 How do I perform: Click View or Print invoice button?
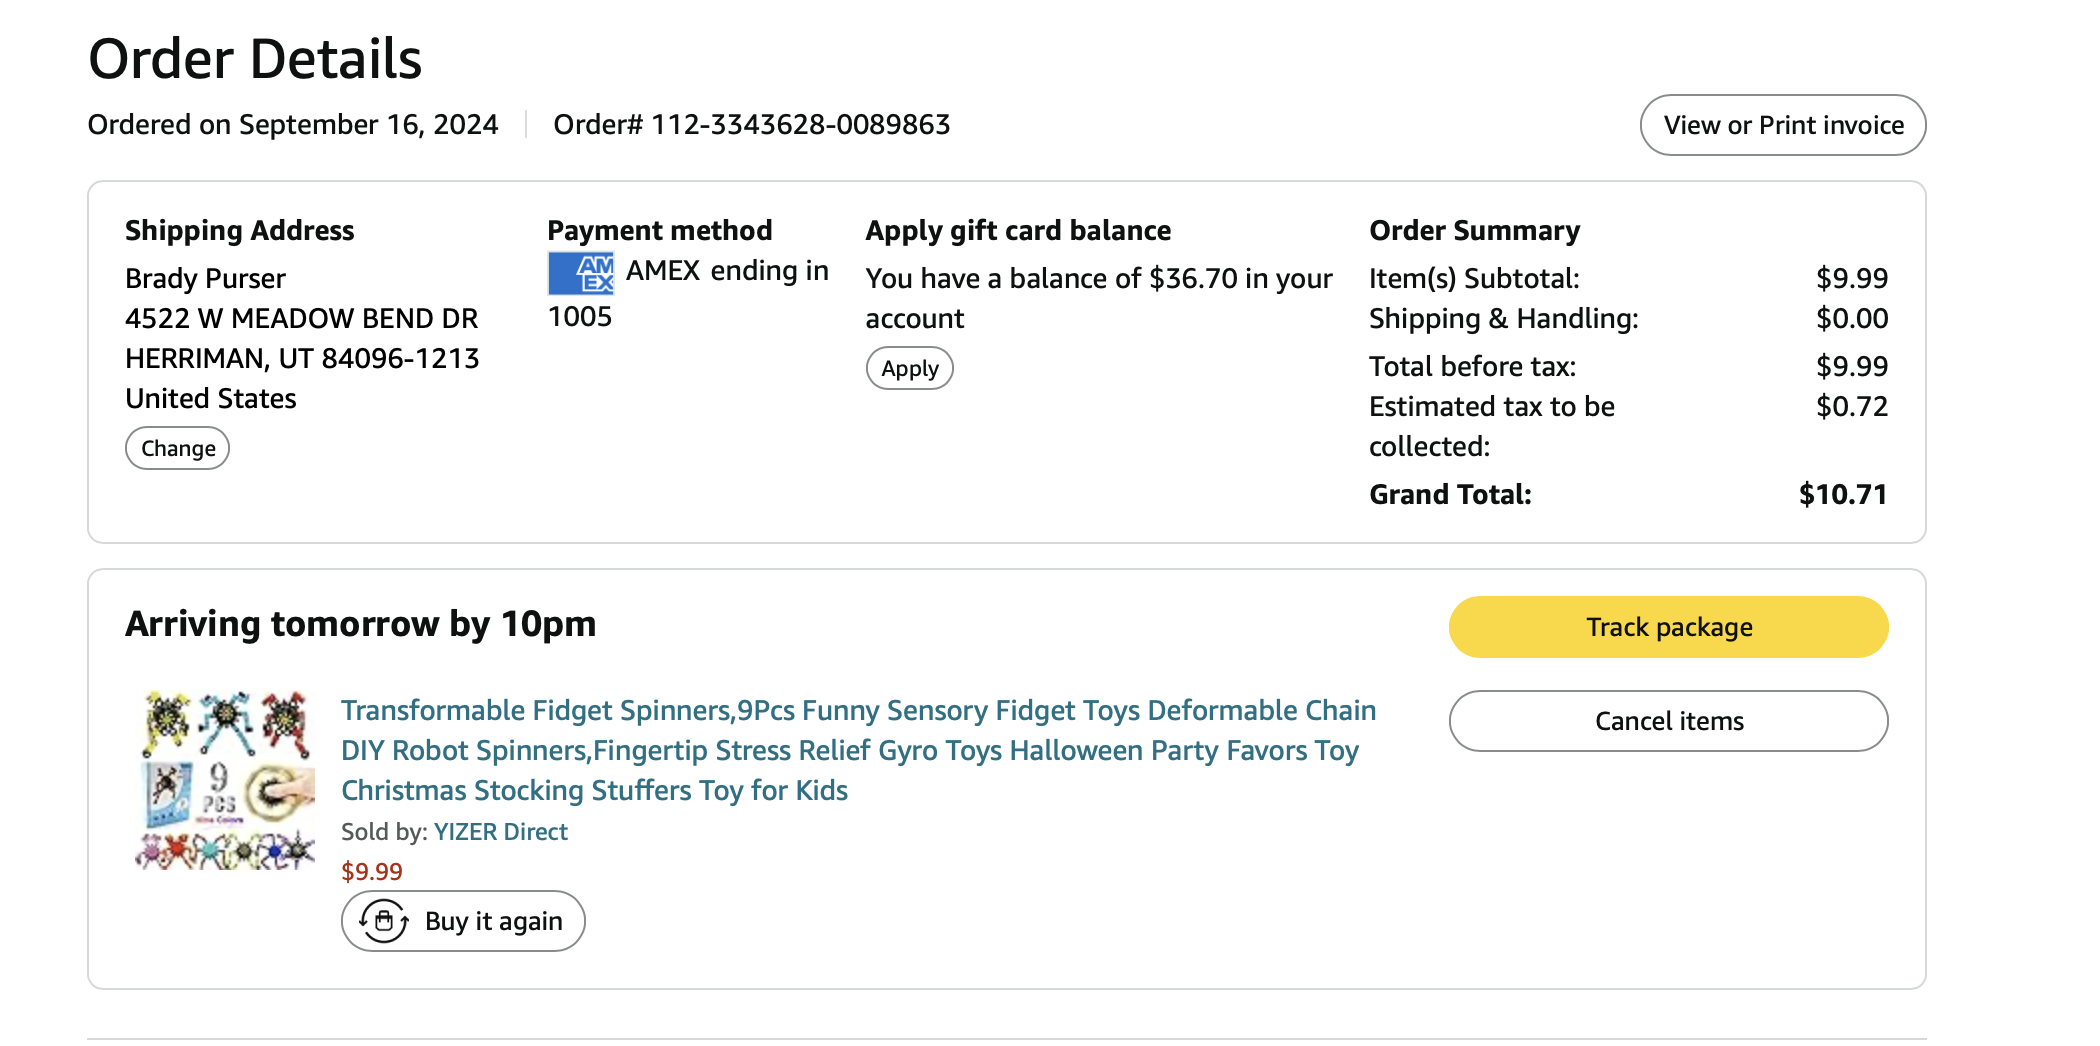[1782, 125]
